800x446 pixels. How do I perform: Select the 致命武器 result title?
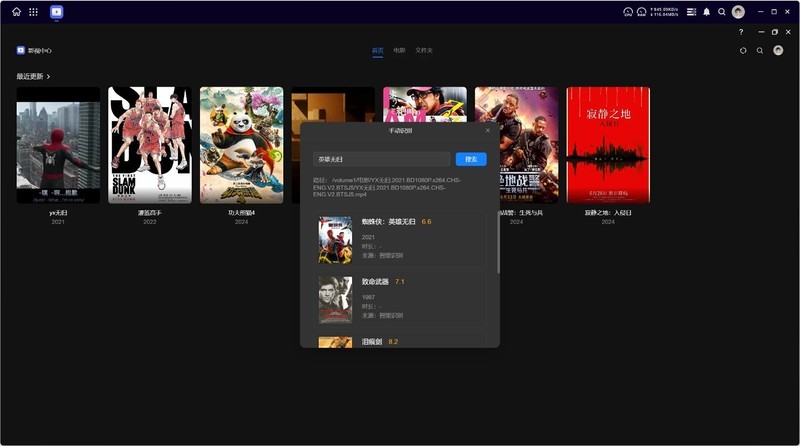click(x=375, y=282)
